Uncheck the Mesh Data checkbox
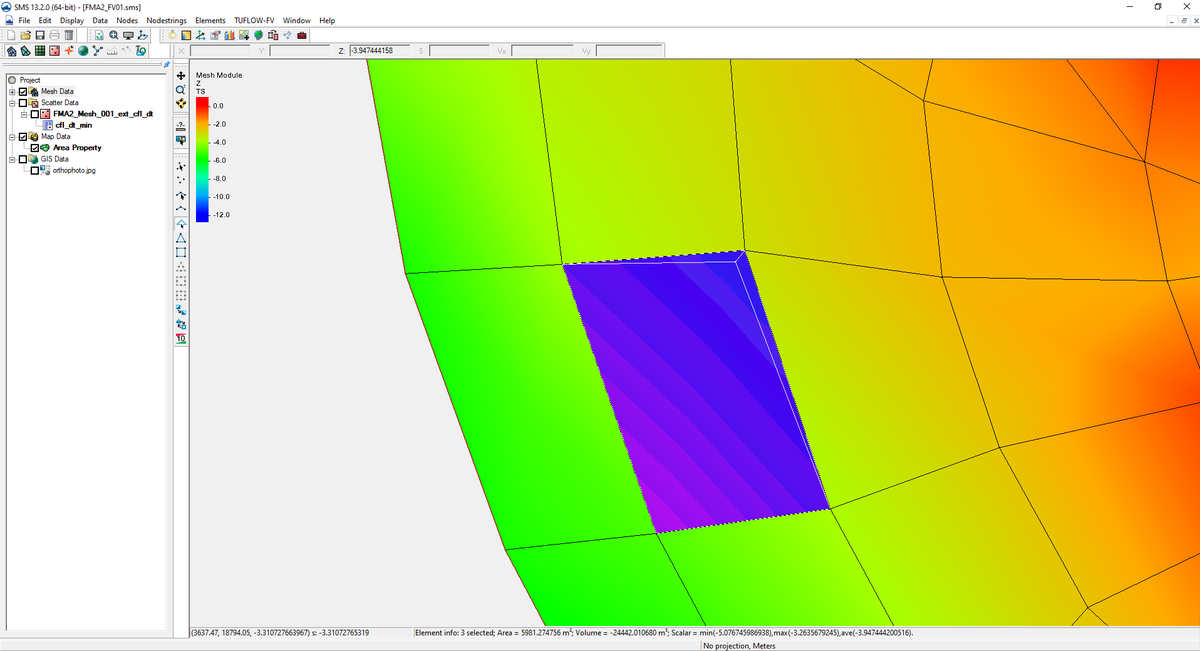 coord(24,91)
